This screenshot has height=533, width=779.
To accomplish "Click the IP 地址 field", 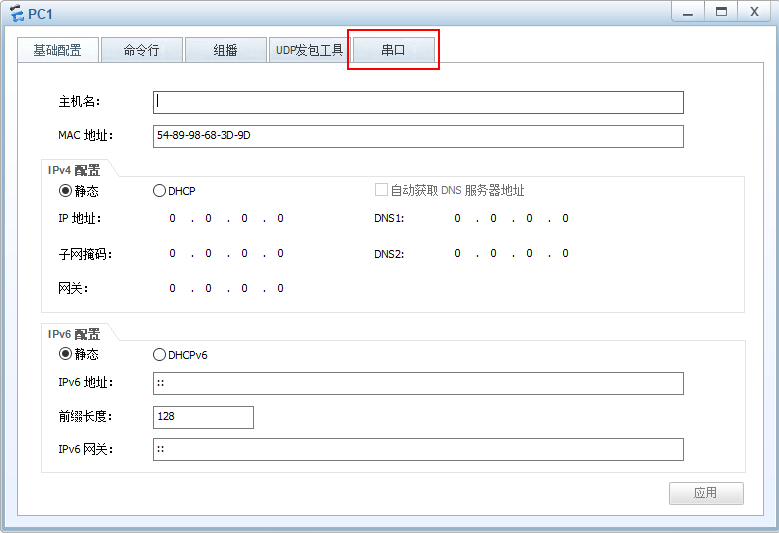I will pos(226,219).
